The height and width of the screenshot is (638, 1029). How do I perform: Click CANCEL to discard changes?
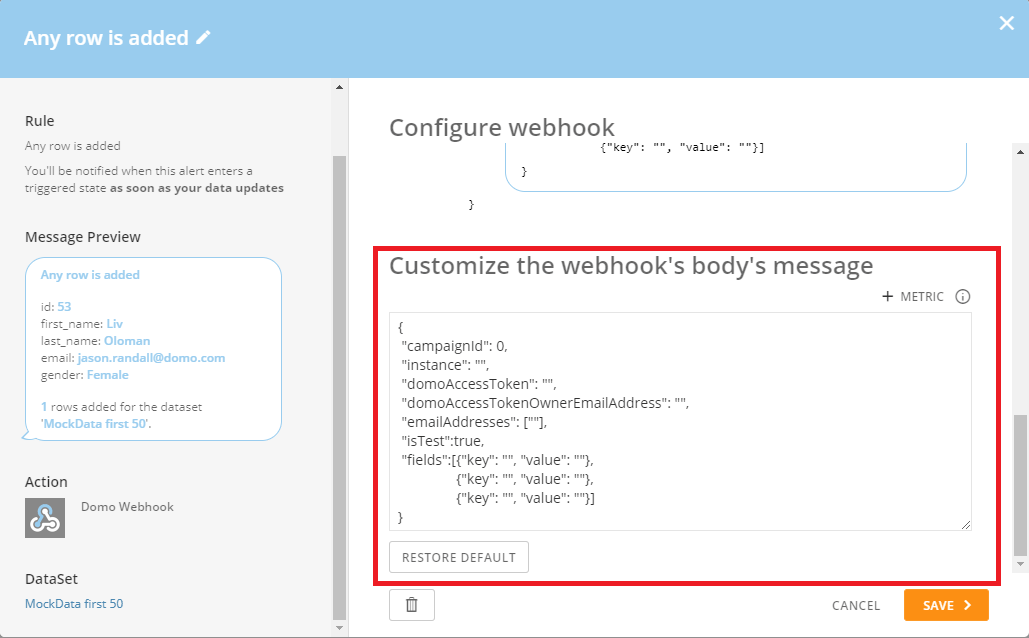(856, 605)
